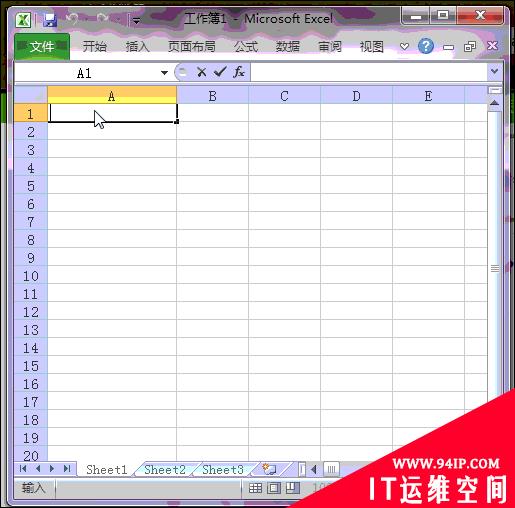Go to first sheet tab navigation arrow

click(23, 469)
